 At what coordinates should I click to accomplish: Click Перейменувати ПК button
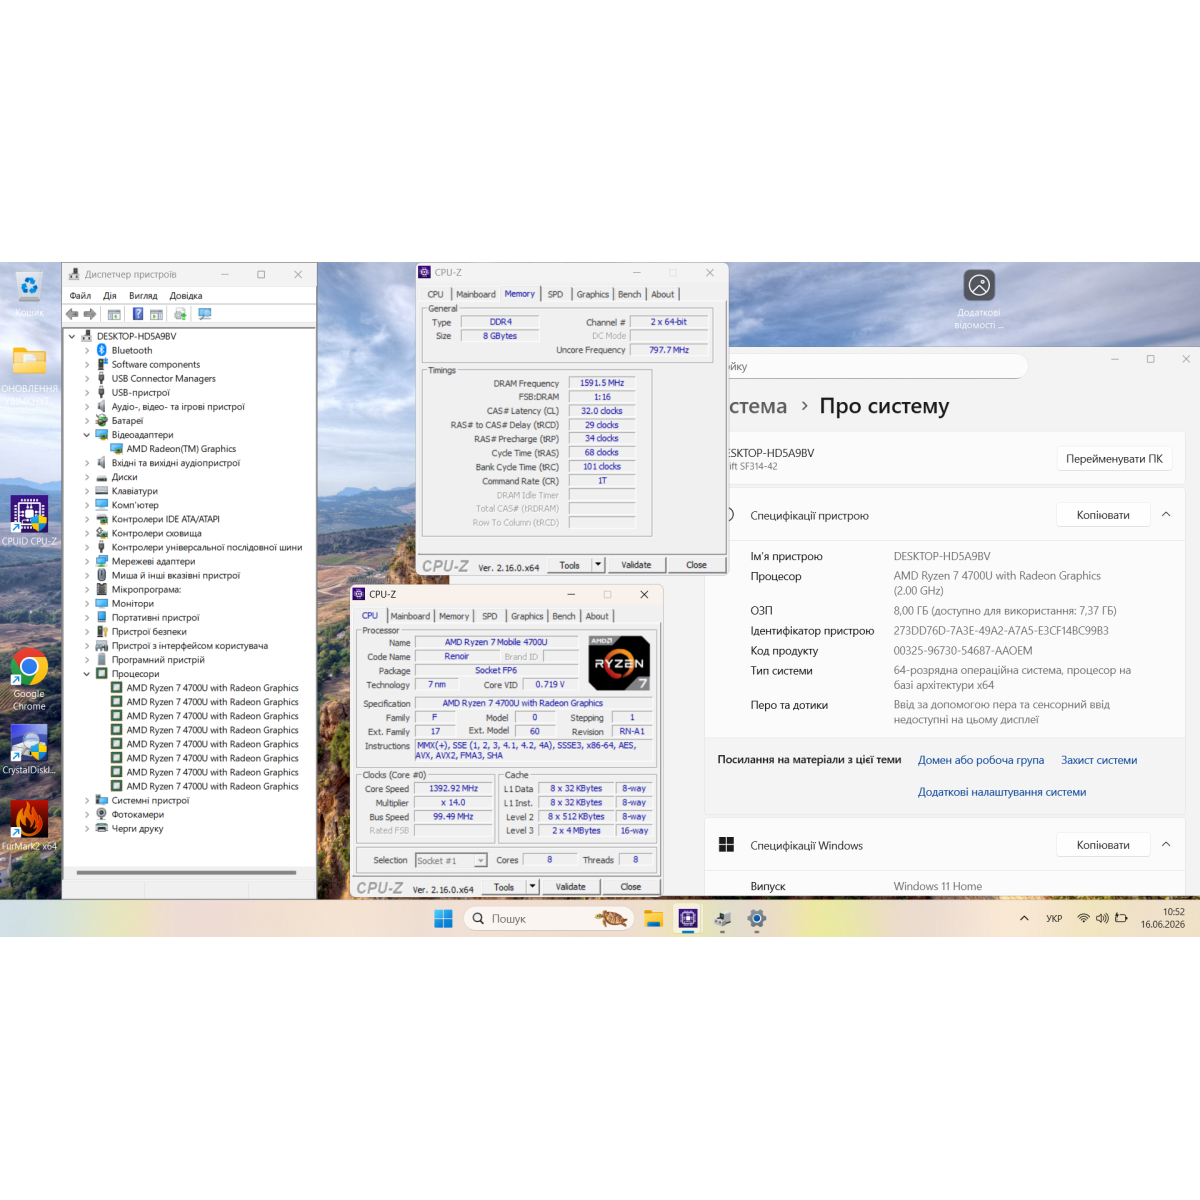[x=1114, y=459]
